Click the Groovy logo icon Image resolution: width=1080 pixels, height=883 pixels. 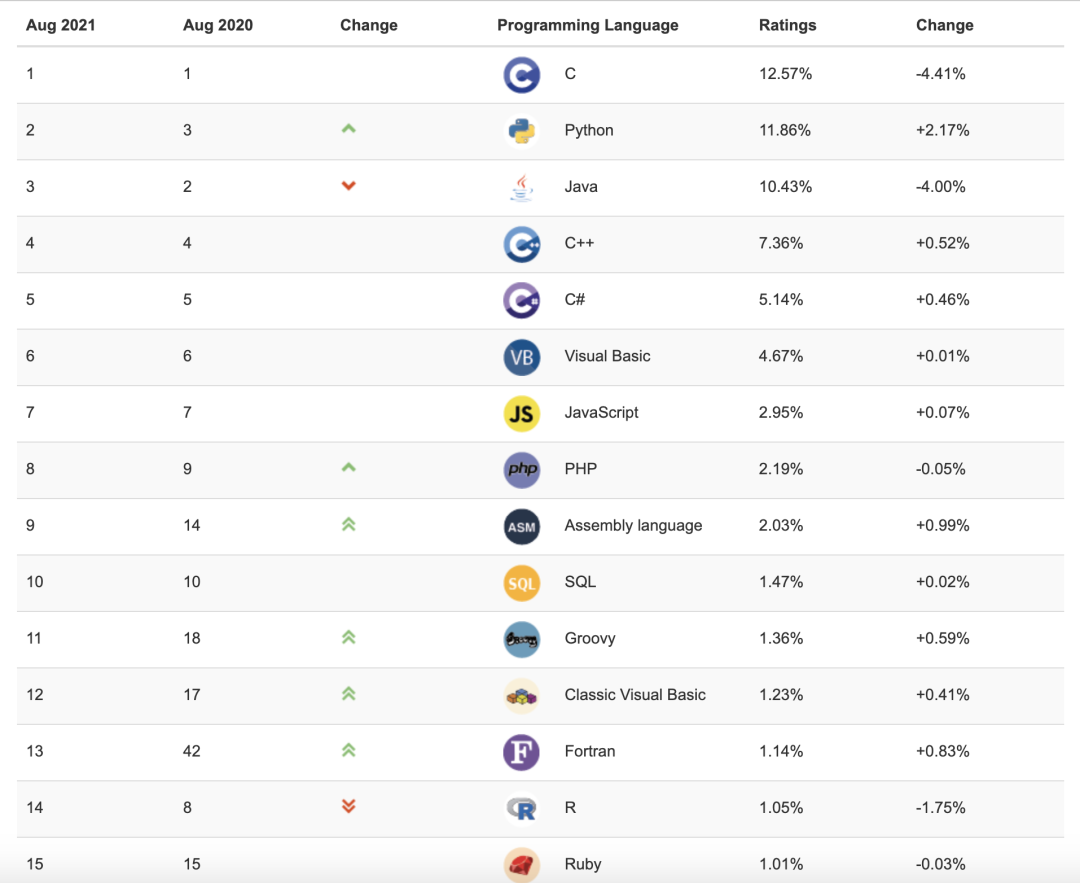coord(521,639)
